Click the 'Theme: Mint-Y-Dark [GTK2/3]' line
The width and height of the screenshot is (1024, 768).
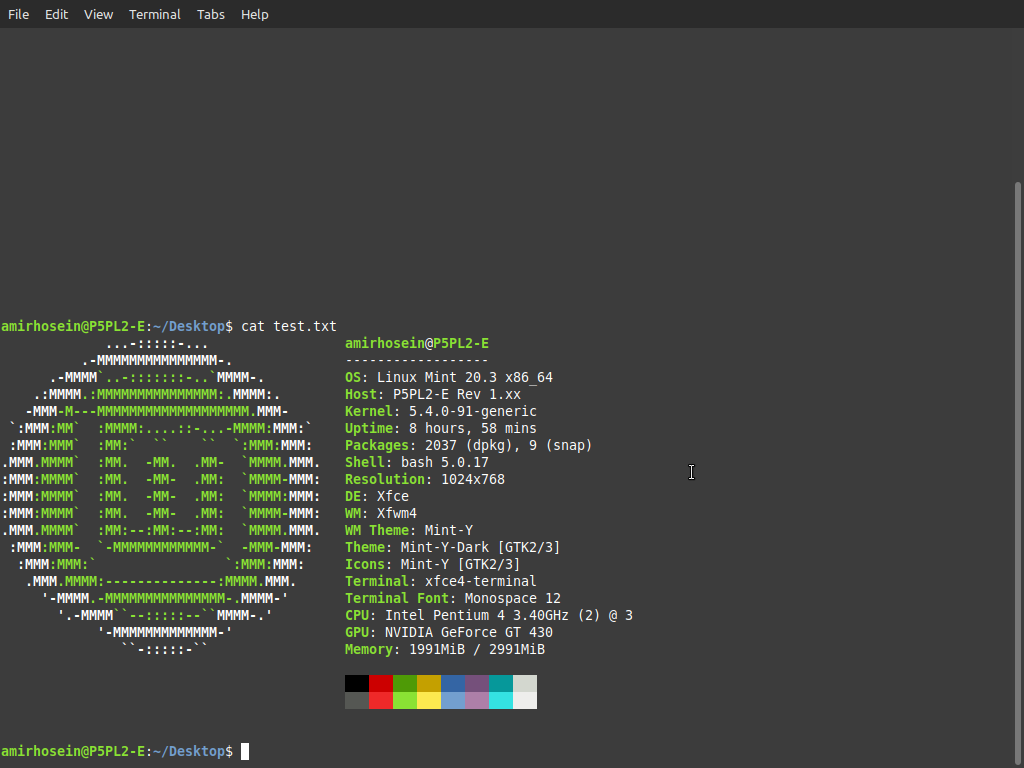click(x=453, y=547)
